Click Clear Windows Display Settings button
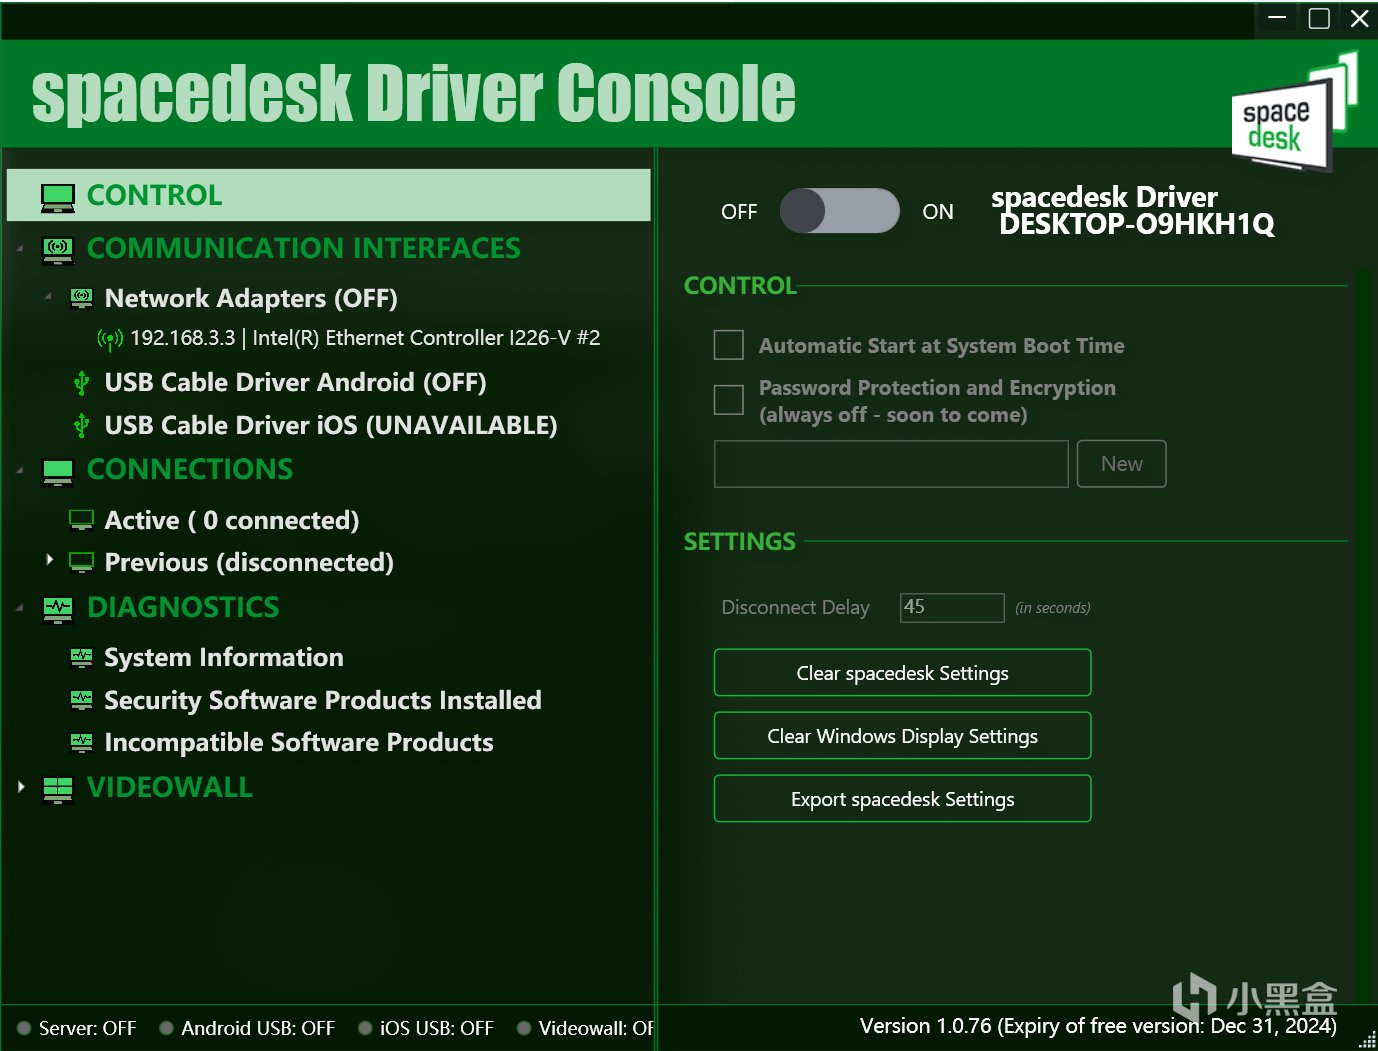Screen dimensions: 1378x1051 [x=902, y=736]
